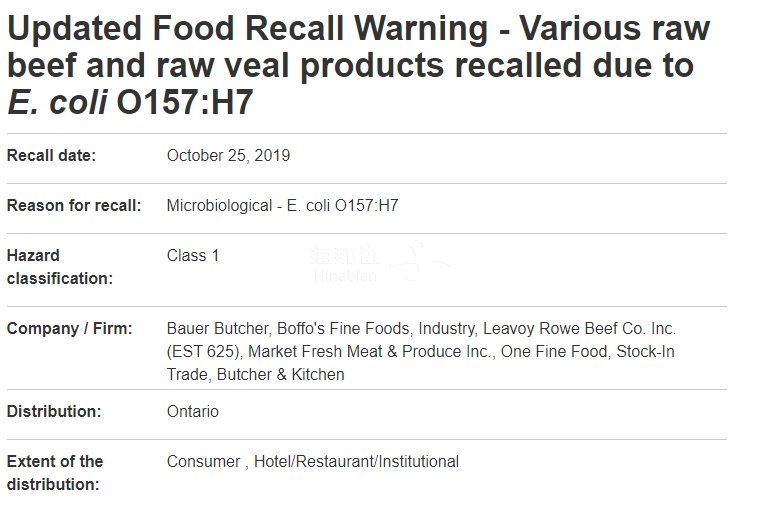Click Hotel/Restaurant/Institutional text
This screenshot has width=765, height=525.
pyautogui.click(x=356, y=461)
